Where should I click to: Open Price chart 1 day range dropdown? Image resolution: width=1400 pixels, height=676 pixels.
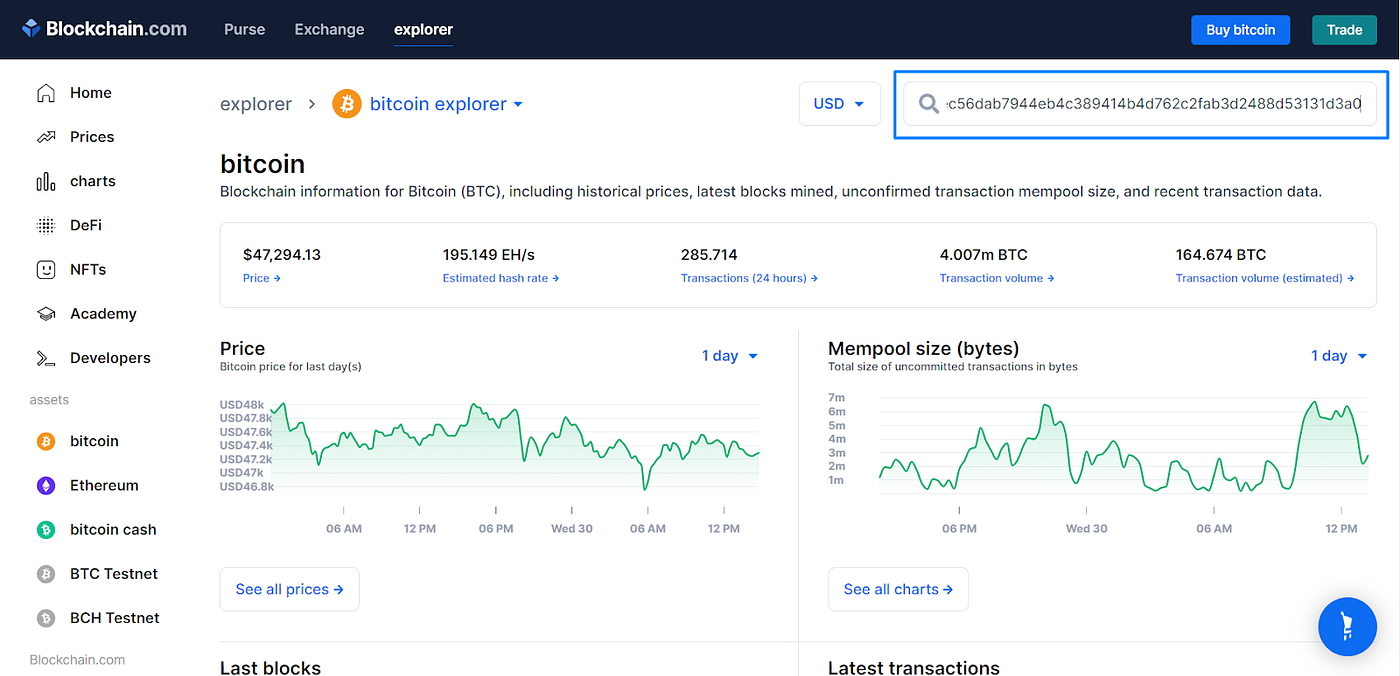click(730, 356)
